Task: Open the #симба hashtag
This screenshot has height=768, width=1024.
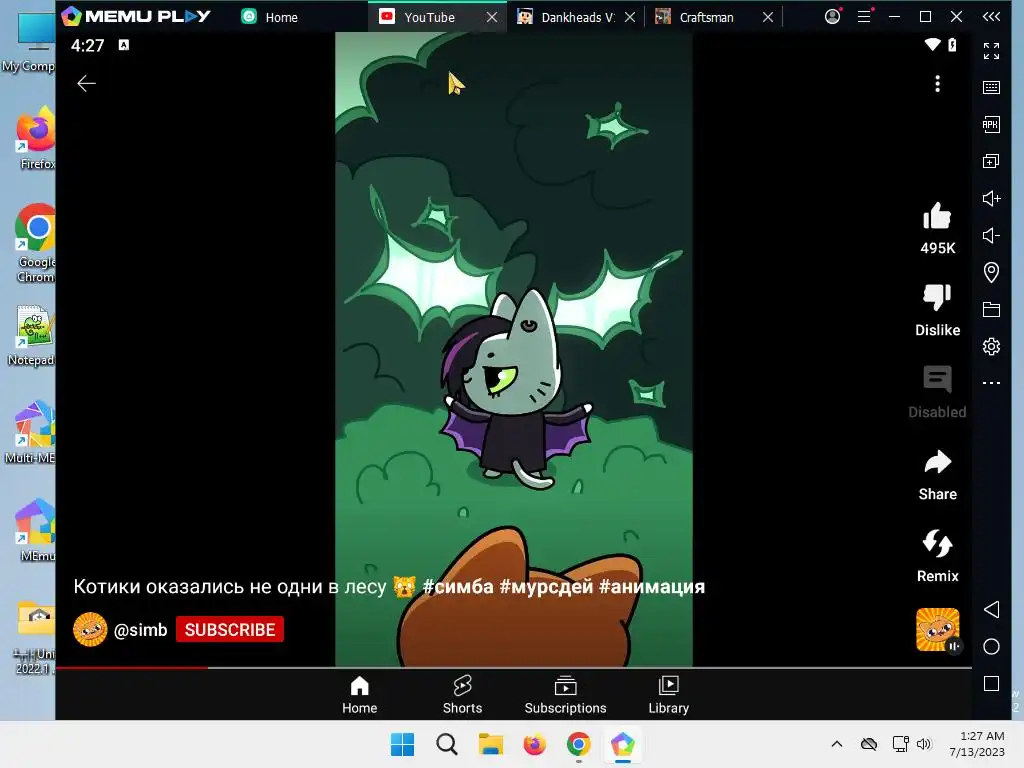Action: point(458,586)
